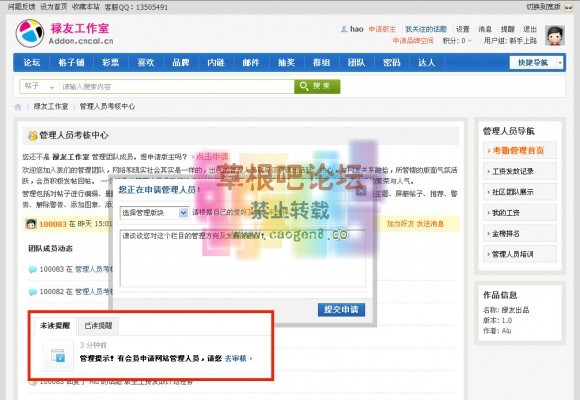Image resolution: width=580 pixels, height=400 pixels.
Task: Open 工资发放记录 in sidebar
Action: 520,171
